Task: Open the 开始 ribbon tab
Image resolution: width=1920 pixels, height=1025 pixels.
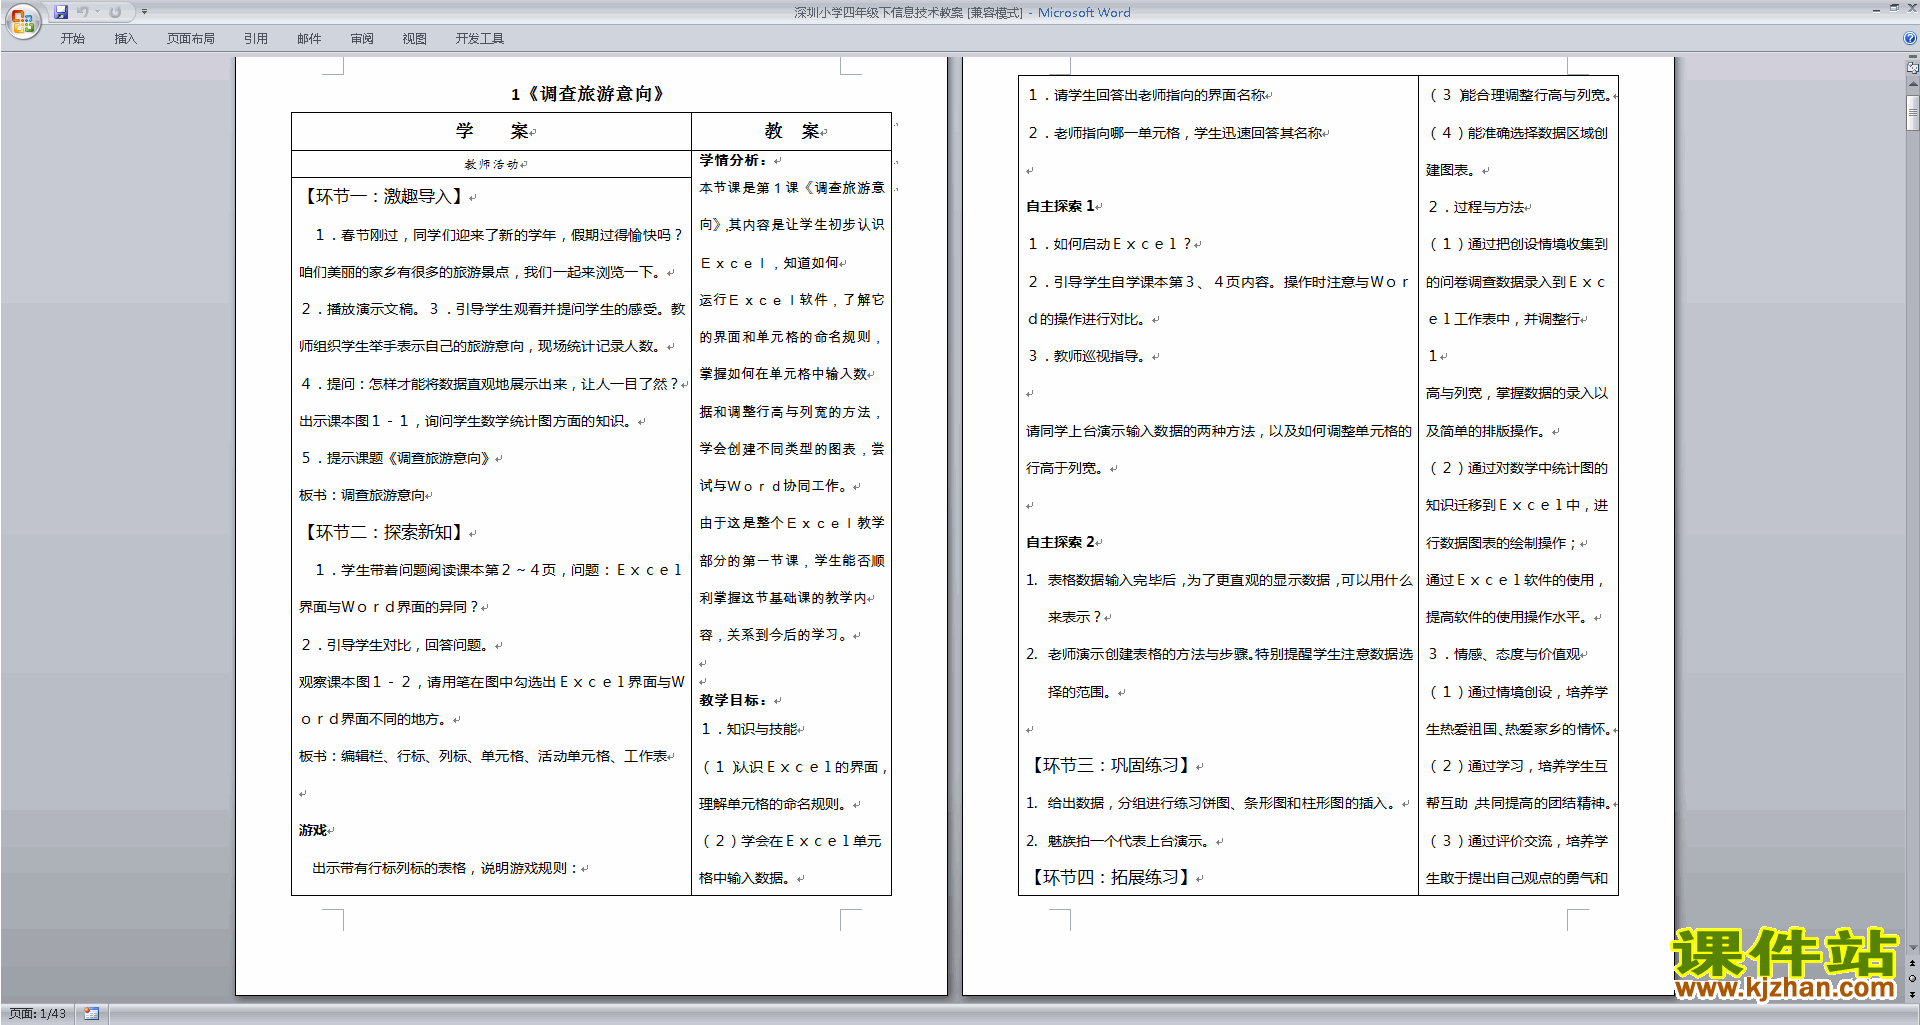Action: tap(72, 39)
